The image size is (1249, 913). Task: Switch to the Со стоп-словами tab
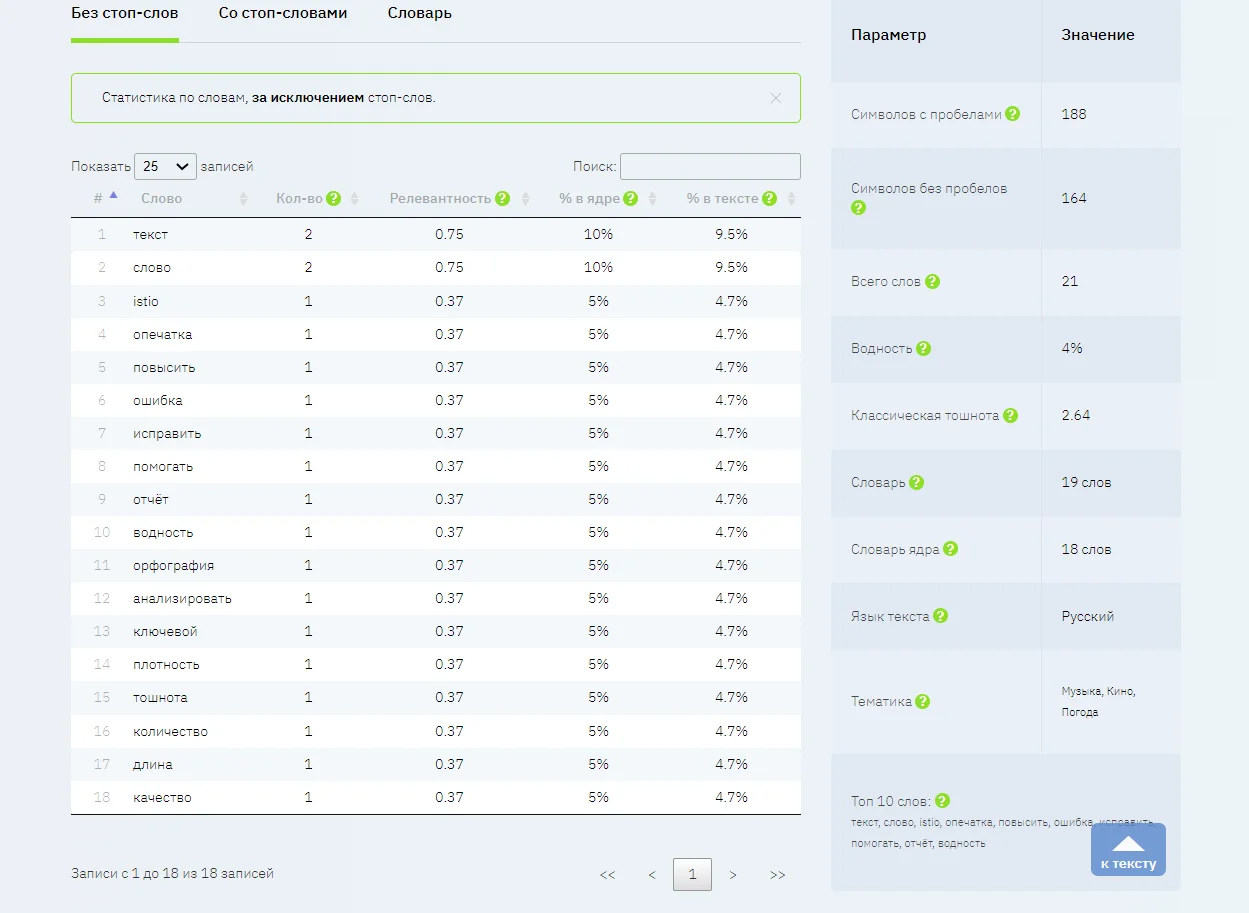click(283, 14)
